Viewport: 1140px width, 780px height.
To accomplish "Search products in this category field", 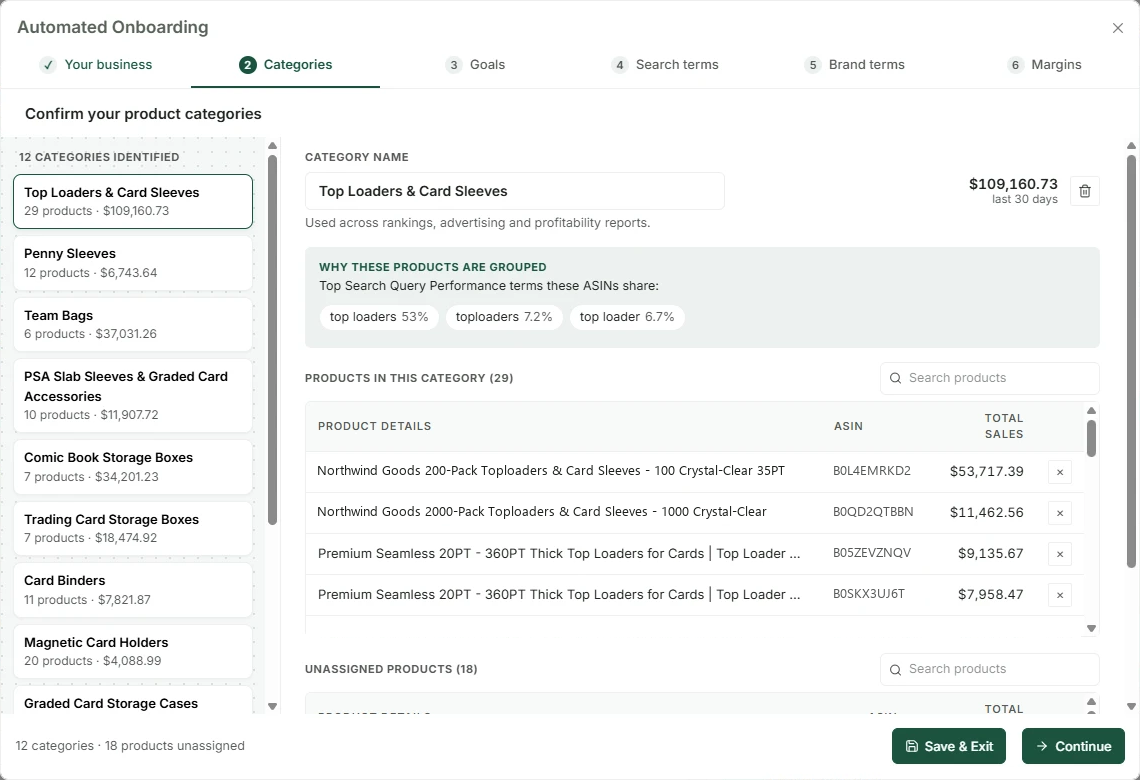I will [x=990, y=378].
